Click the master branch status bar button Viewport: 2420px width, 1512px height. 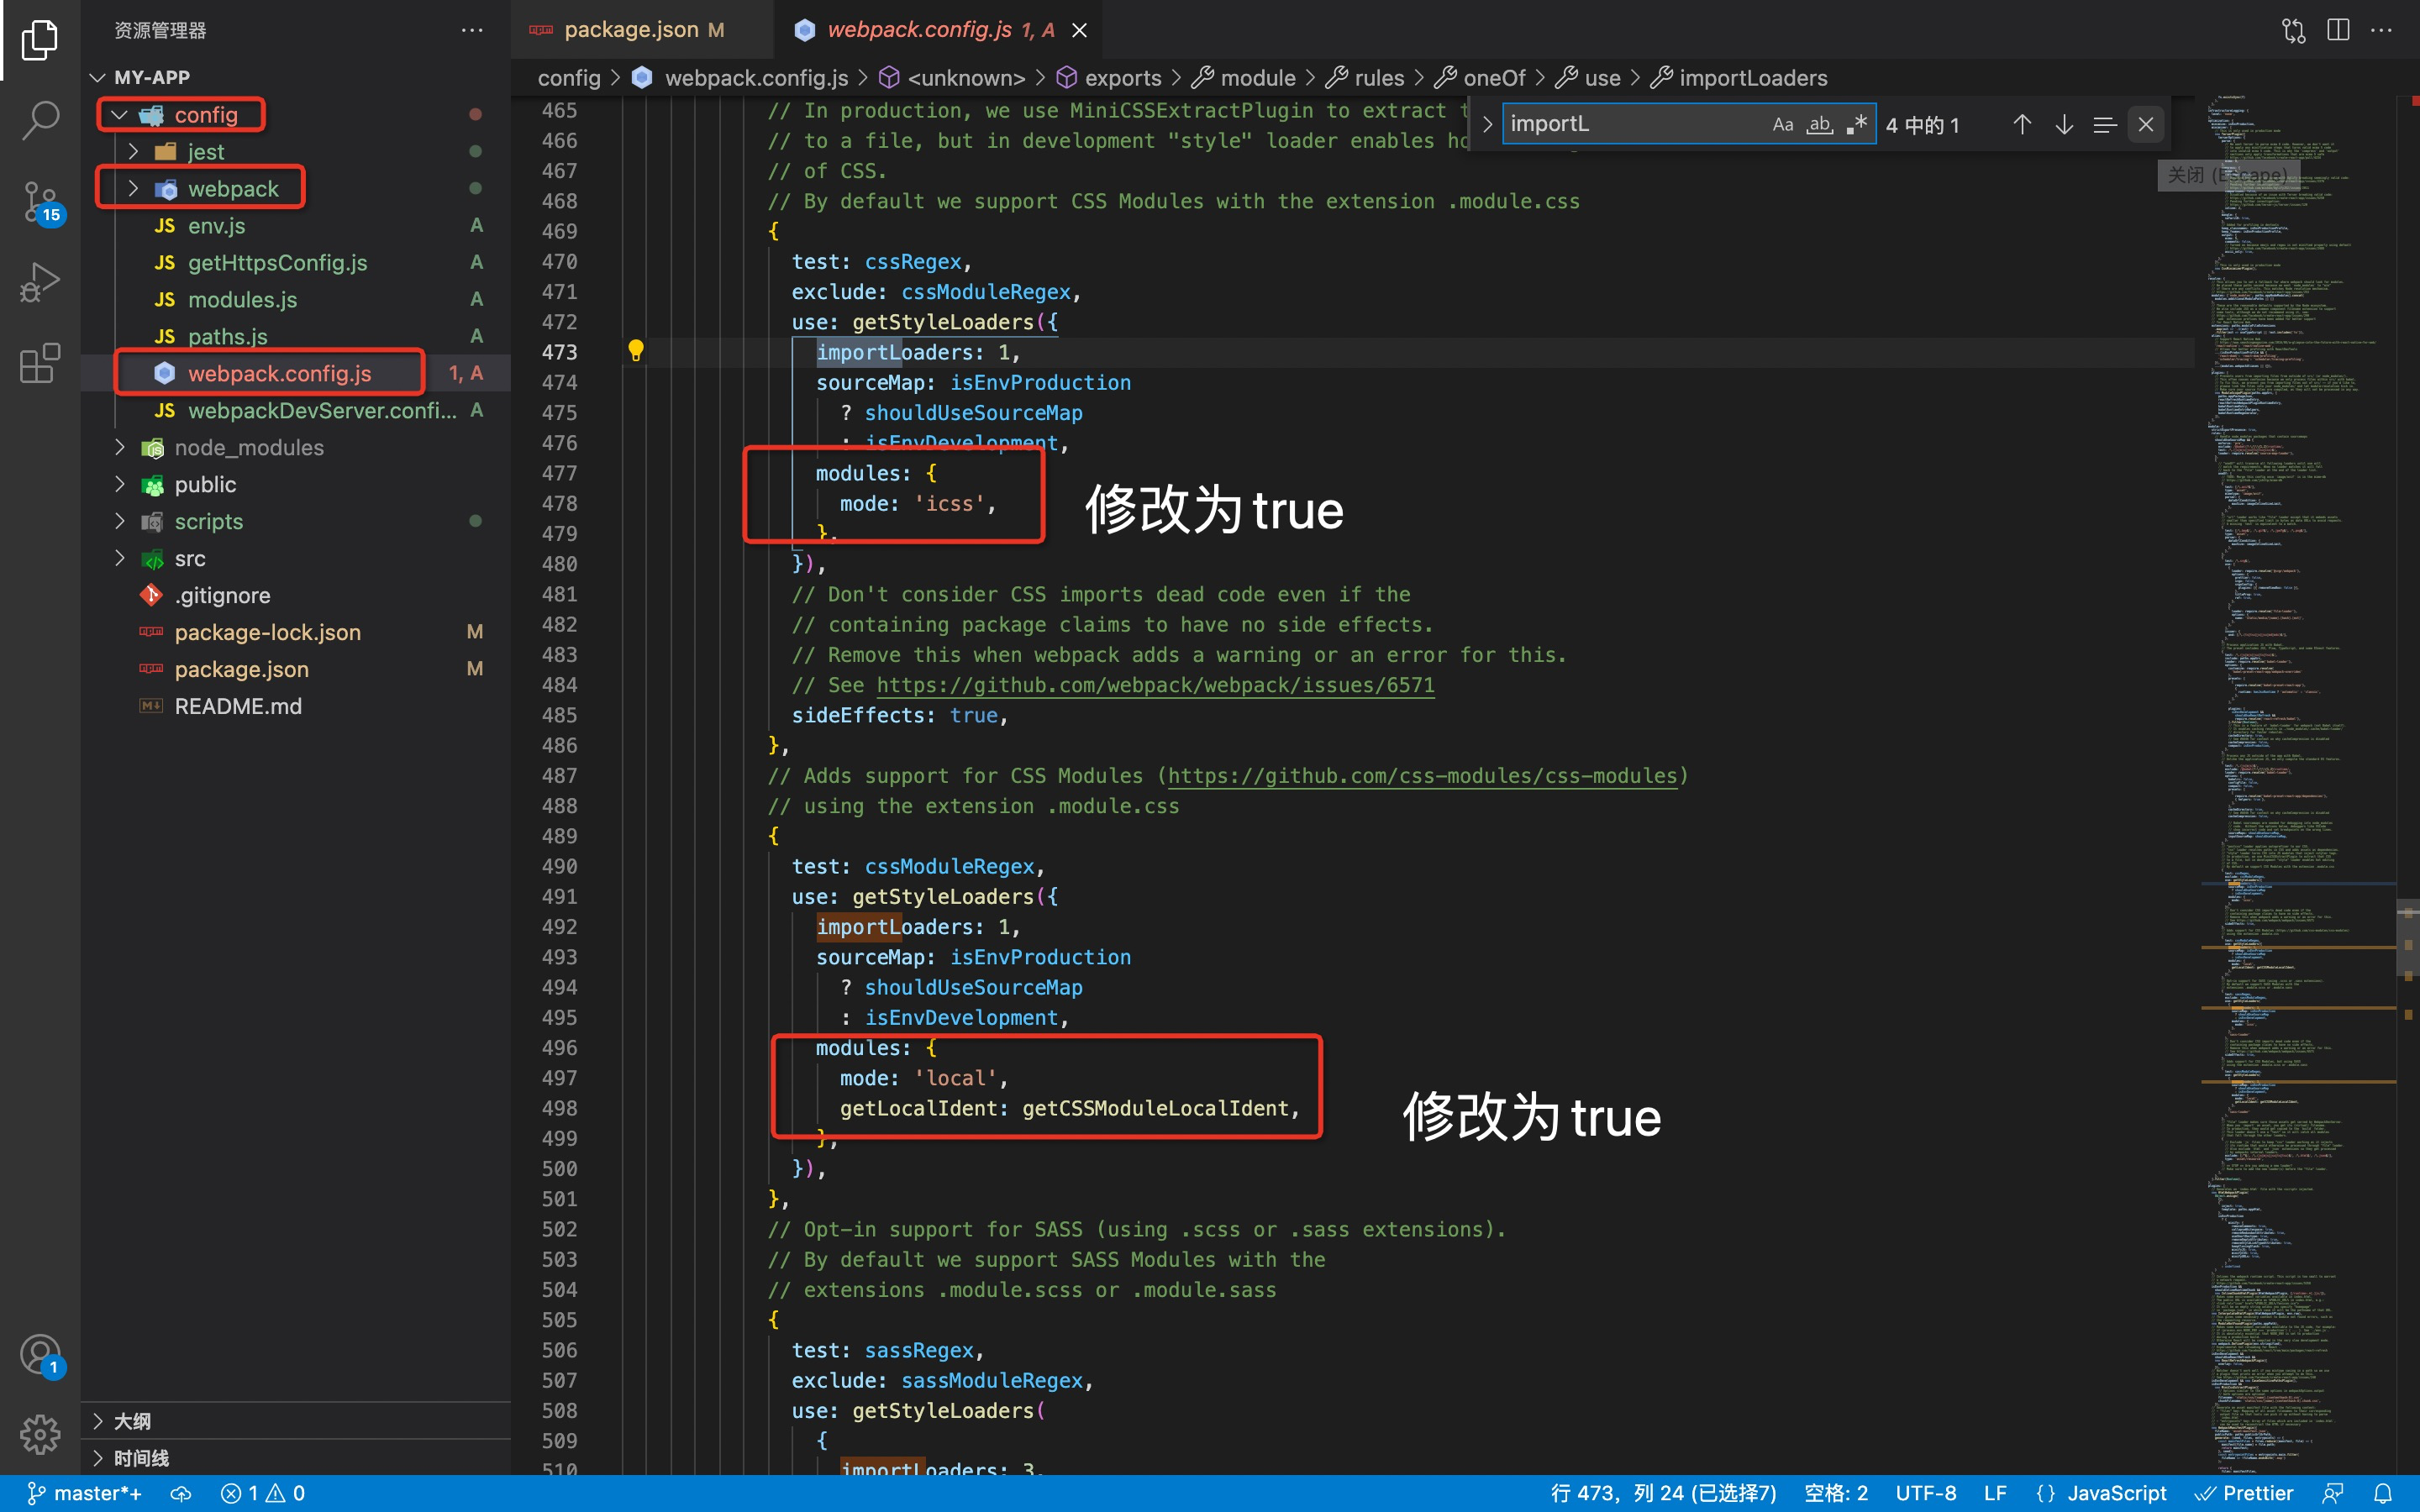(85, 1493)
